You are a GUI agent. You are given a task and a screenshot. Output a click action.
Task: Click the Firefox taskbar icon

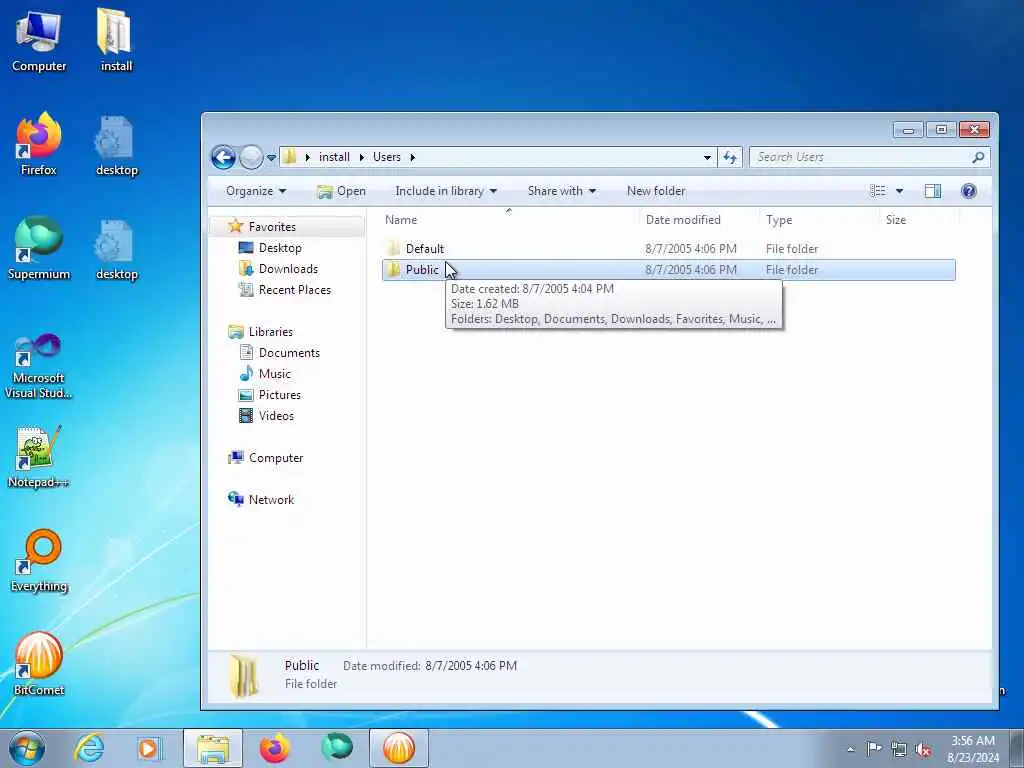(275, 748)
